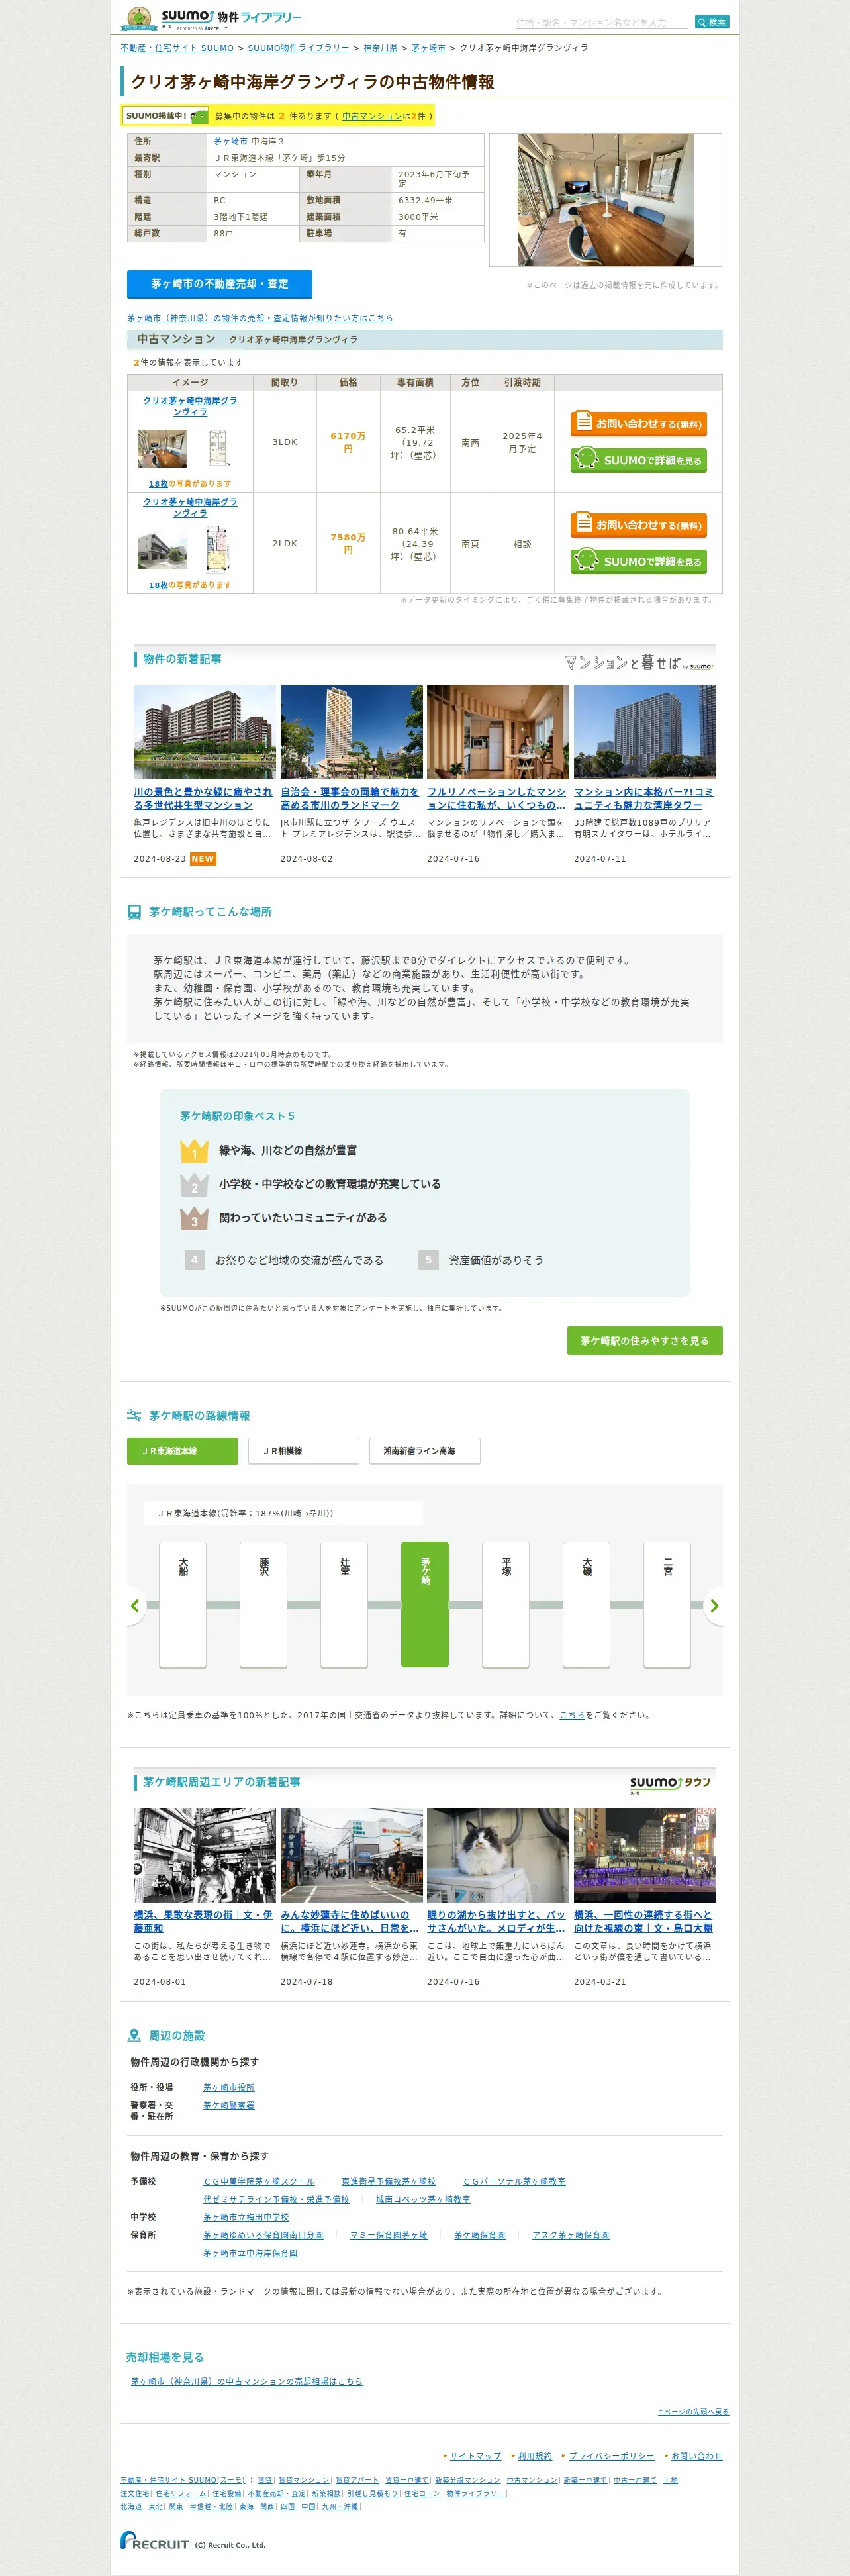Select the 藤沢 station card
The height and width of the screenshot is (2576, 850).
(x=264, y=1604)
